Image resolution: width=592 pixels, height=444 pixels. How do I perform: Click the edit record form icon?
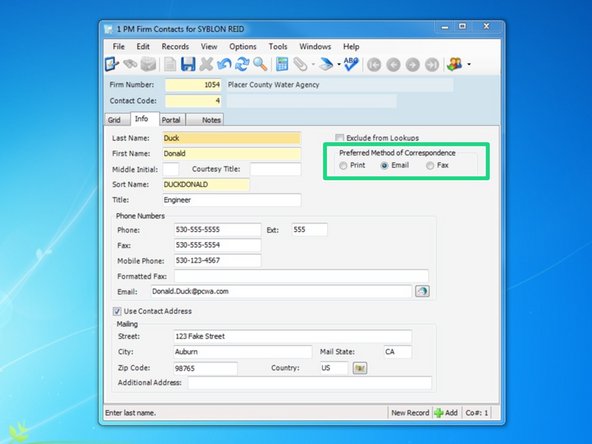tap(111, 64)
